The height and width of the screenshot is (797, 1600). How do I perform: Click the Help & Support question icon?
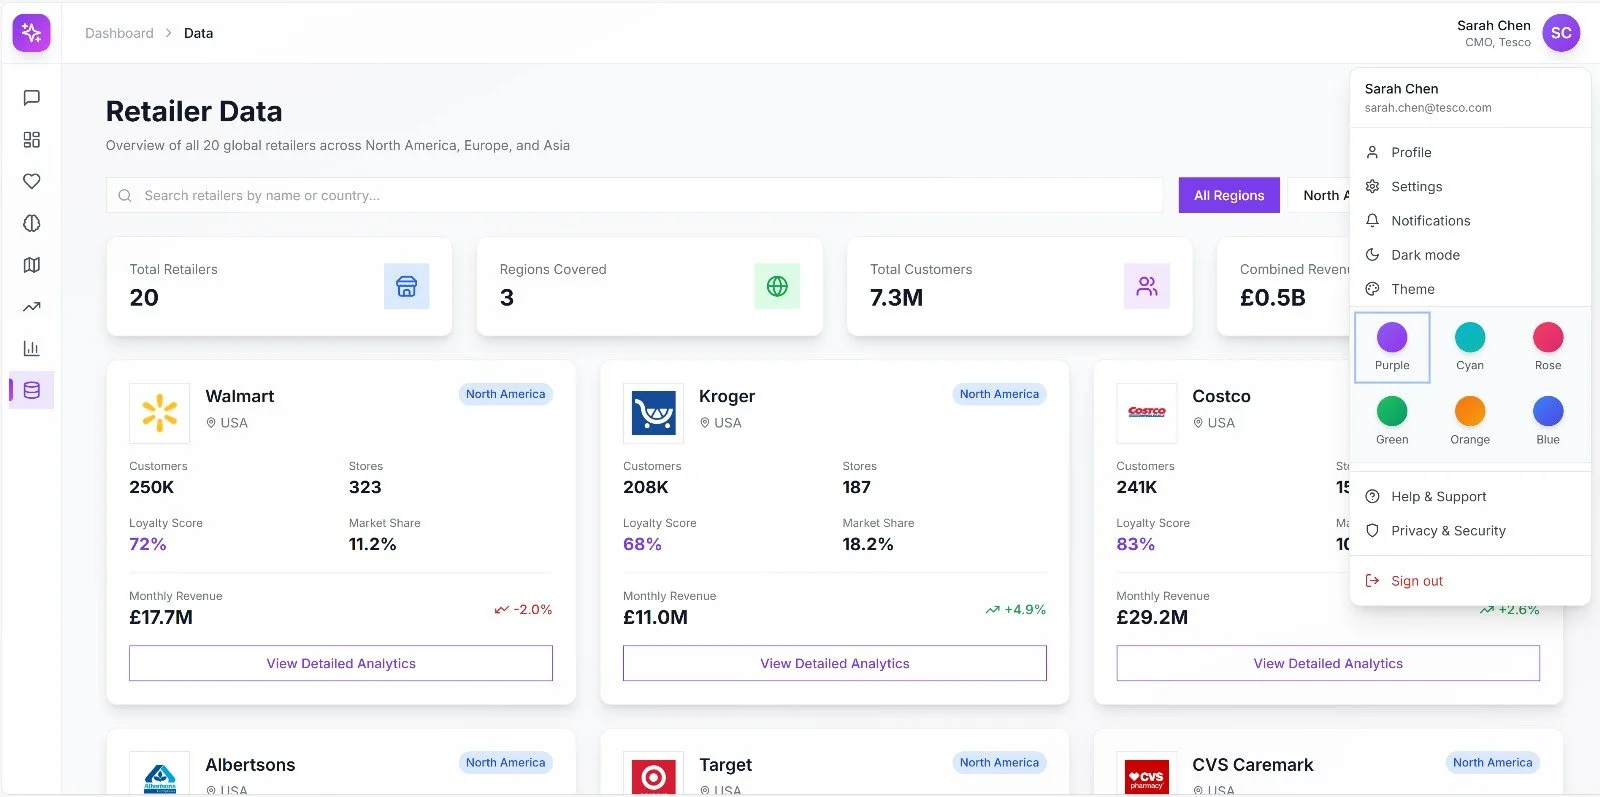coord(1373,496)
